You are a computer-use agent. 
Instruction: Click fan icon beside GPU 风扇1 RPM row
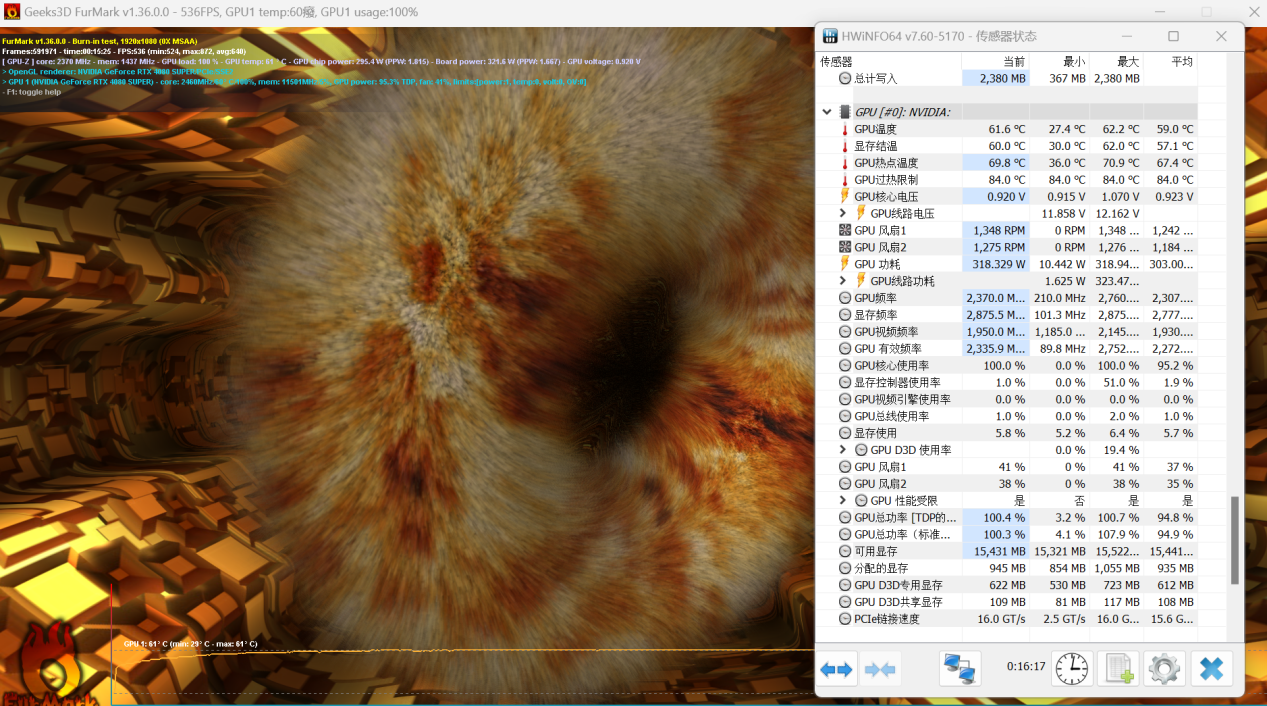click(x=845, y=231)
